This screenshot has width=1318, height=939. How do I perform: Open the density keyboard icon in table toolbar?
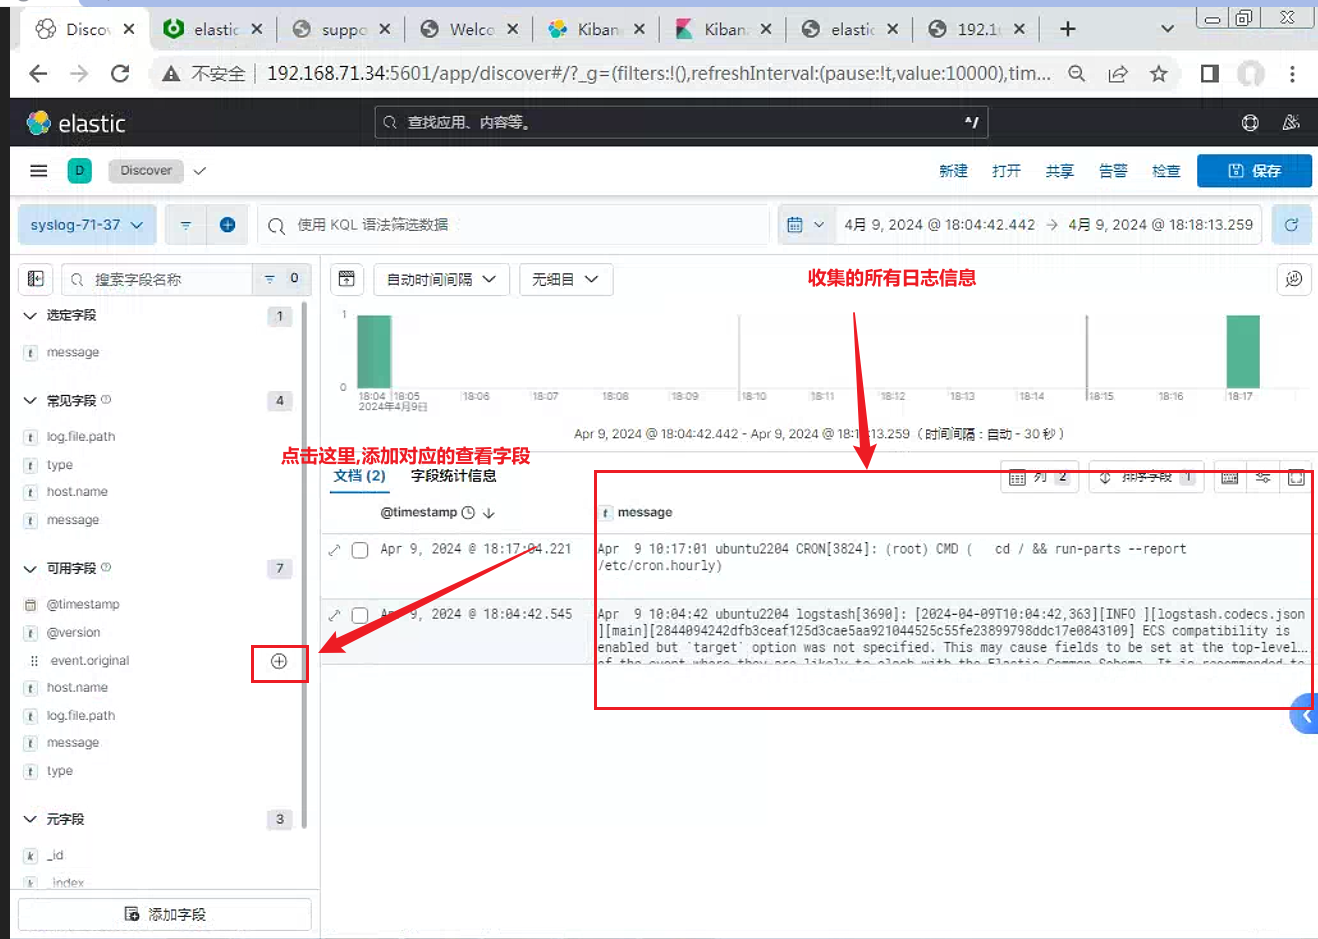click(x=1230, y=477)
